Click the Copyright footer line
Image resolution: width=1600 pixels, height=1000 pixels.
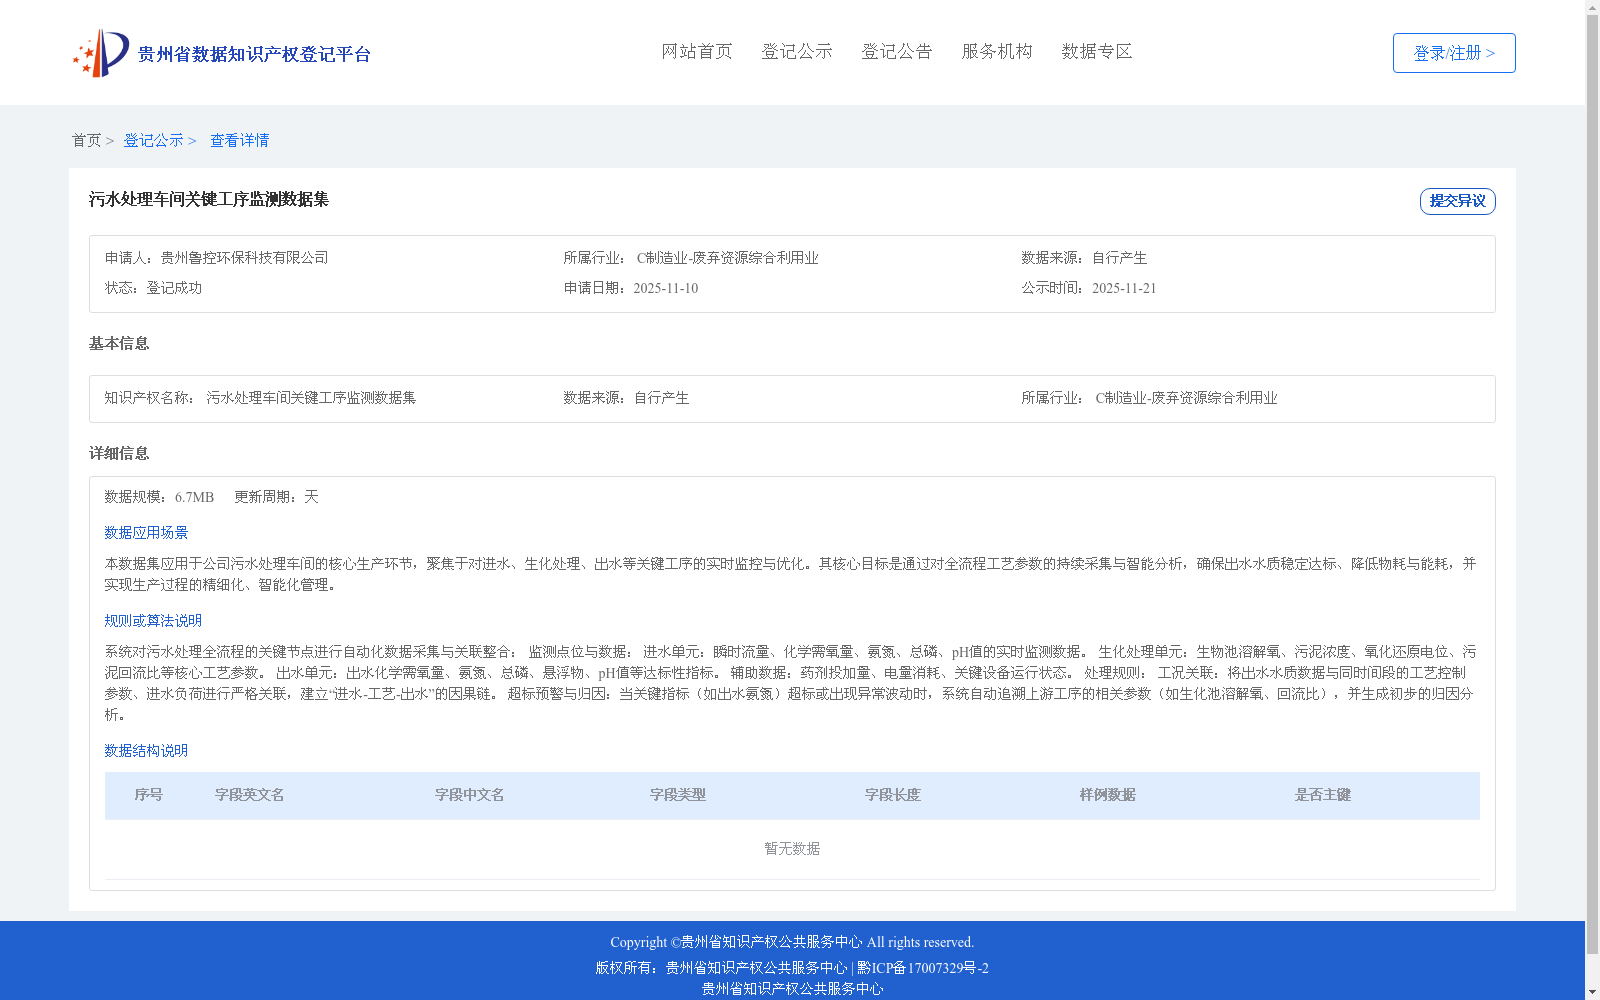click(x=792, y=942)
